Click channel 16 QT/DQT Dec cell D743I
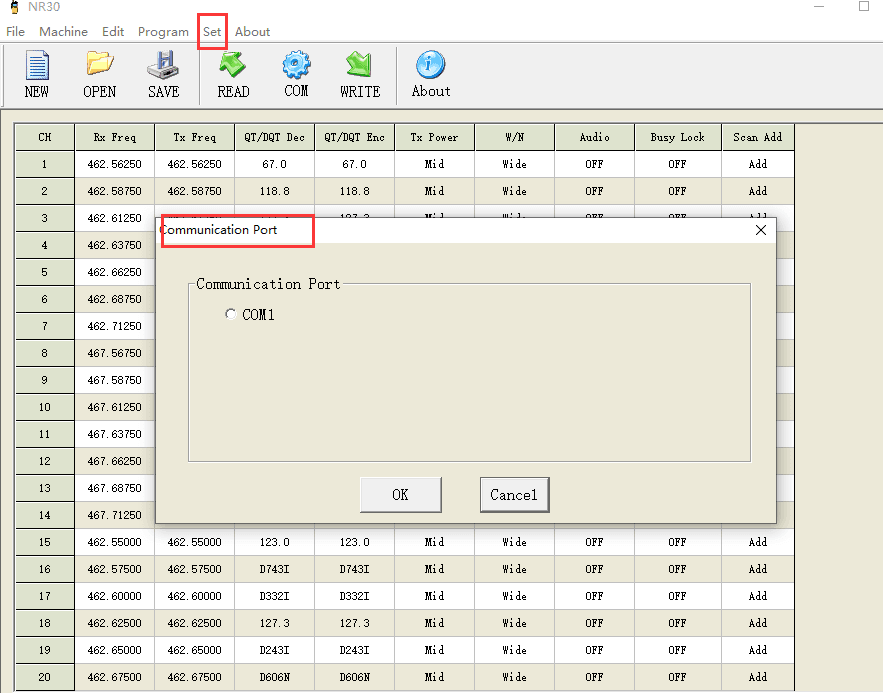 274,569
